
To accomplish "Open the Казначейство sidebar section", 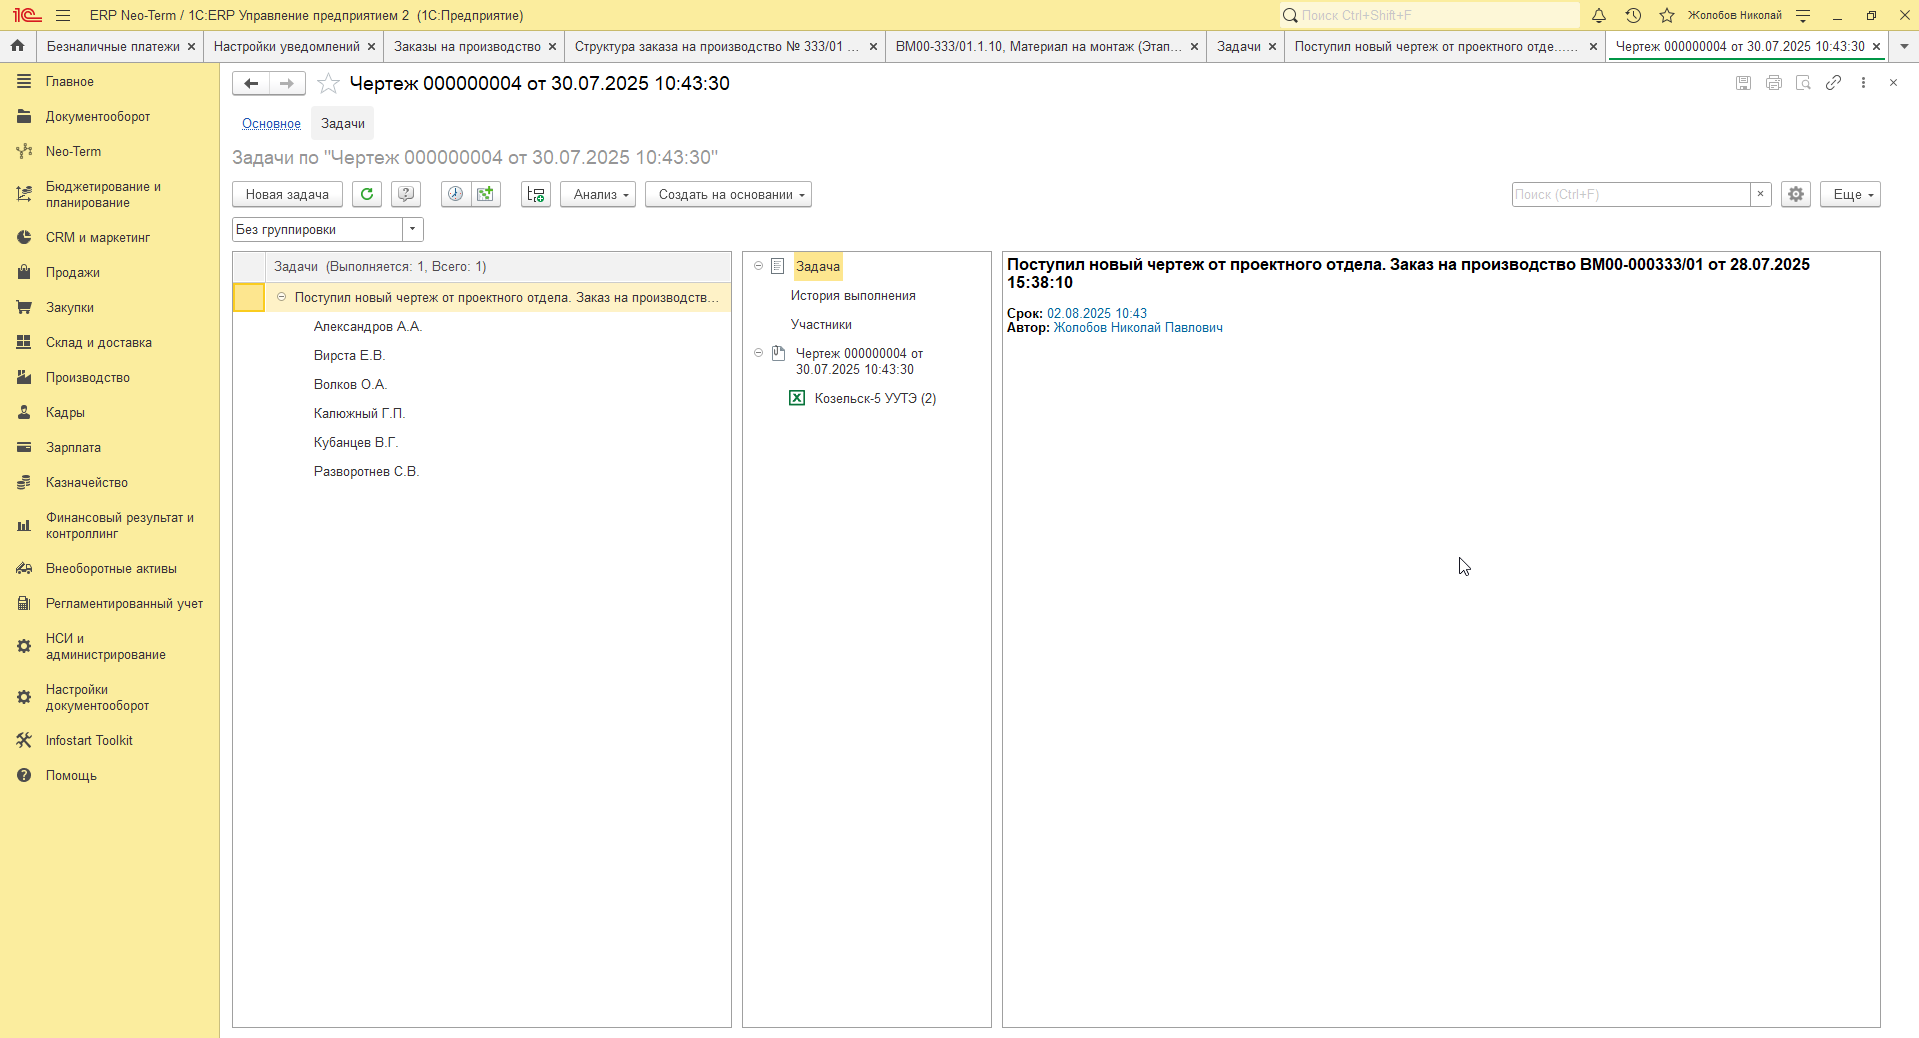I will tap(87, 482).
